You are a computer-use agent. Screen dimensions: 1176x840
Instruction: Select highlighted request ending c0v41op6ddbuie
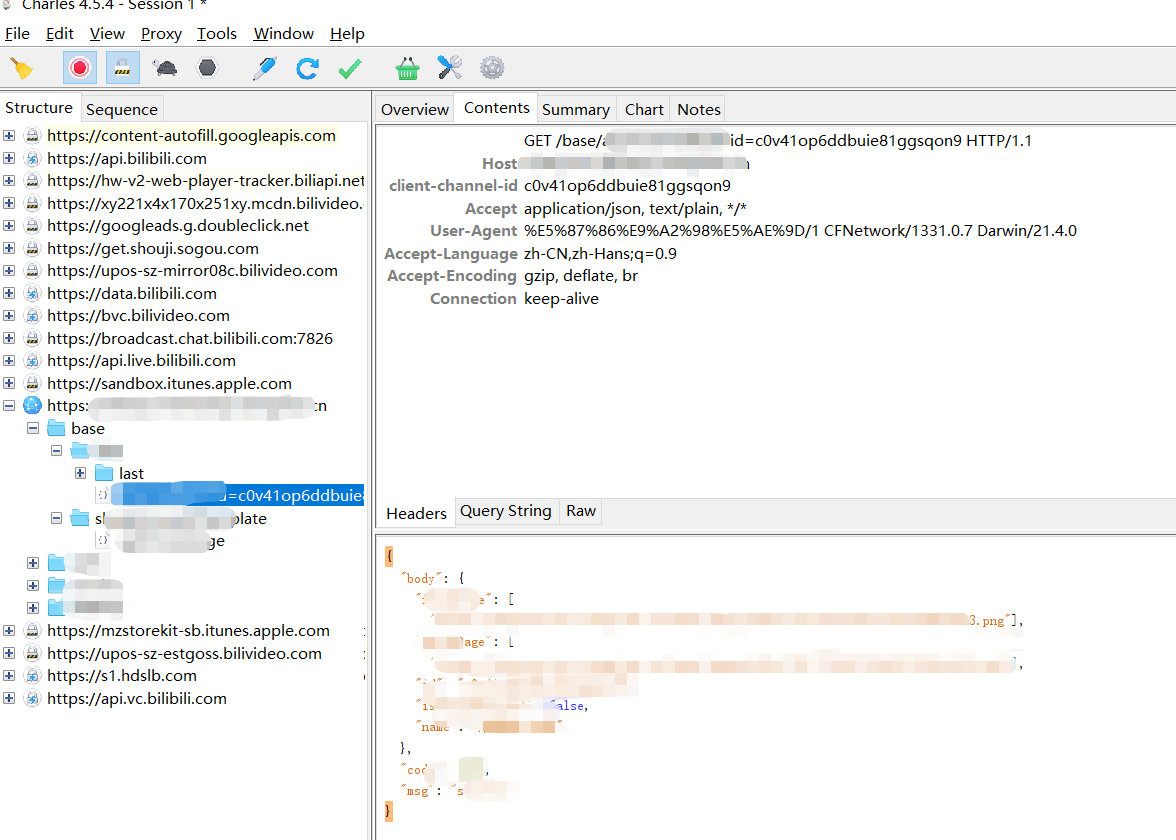point(237,495)
